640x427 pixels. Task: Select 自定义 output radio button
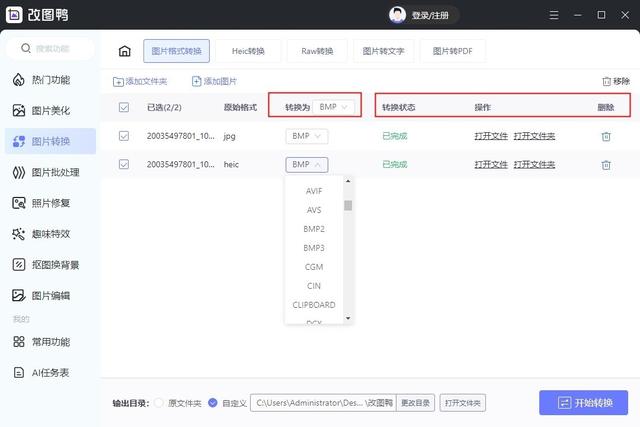213,403
